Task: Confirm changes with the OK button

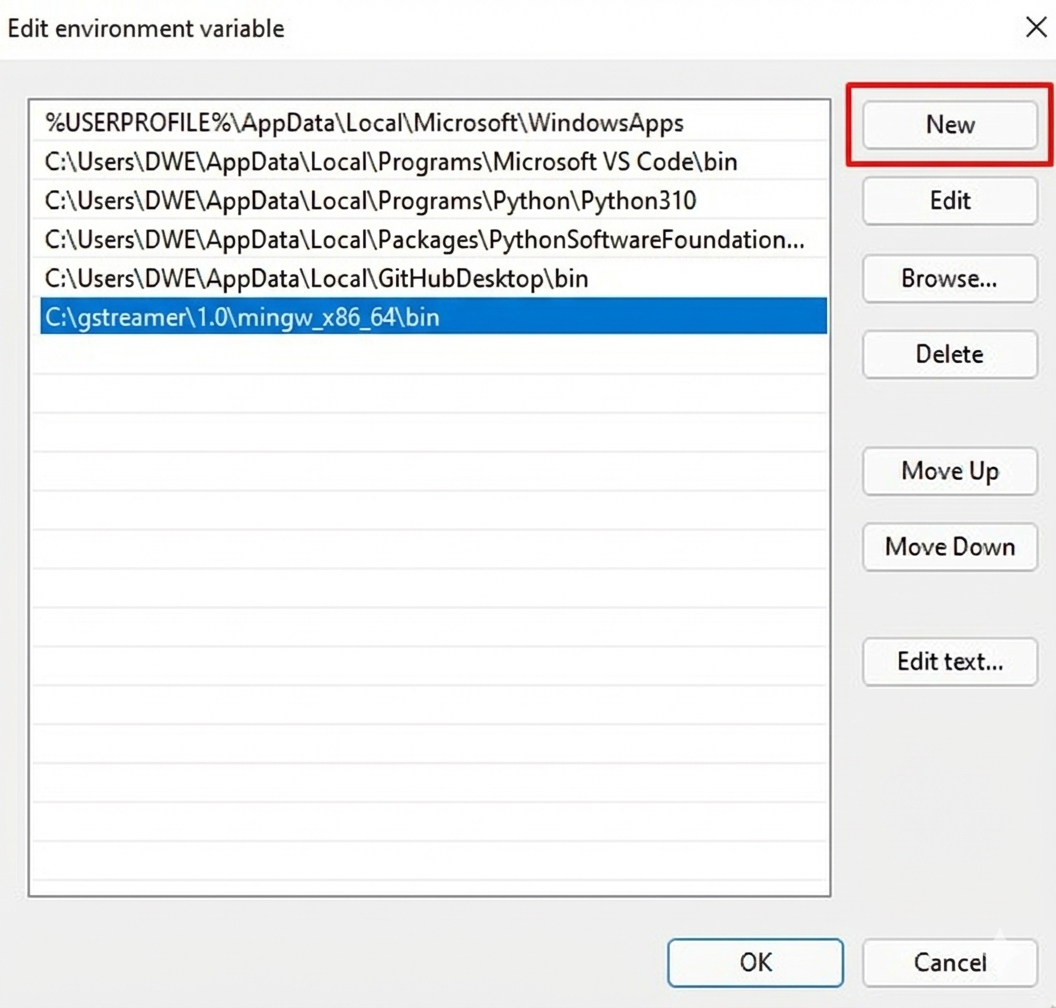Action: 755,962
